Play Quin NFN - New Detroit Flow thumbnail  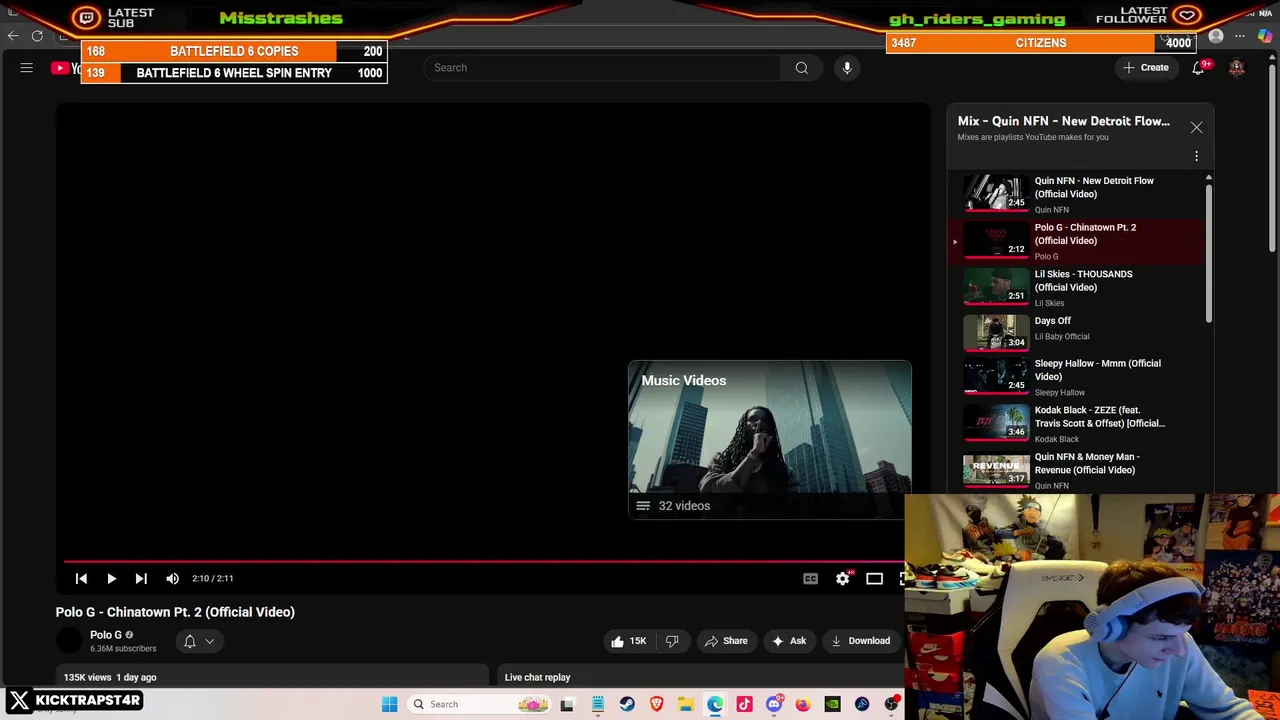995,194
